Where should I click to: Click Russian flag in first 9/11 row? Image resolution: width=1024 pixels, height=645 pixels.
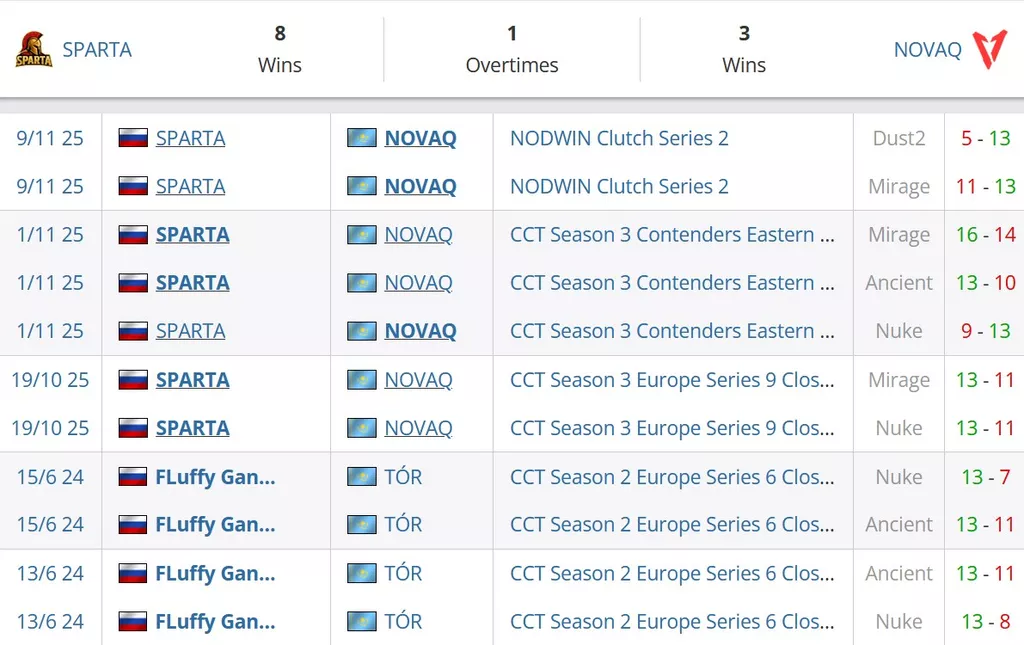133,138
